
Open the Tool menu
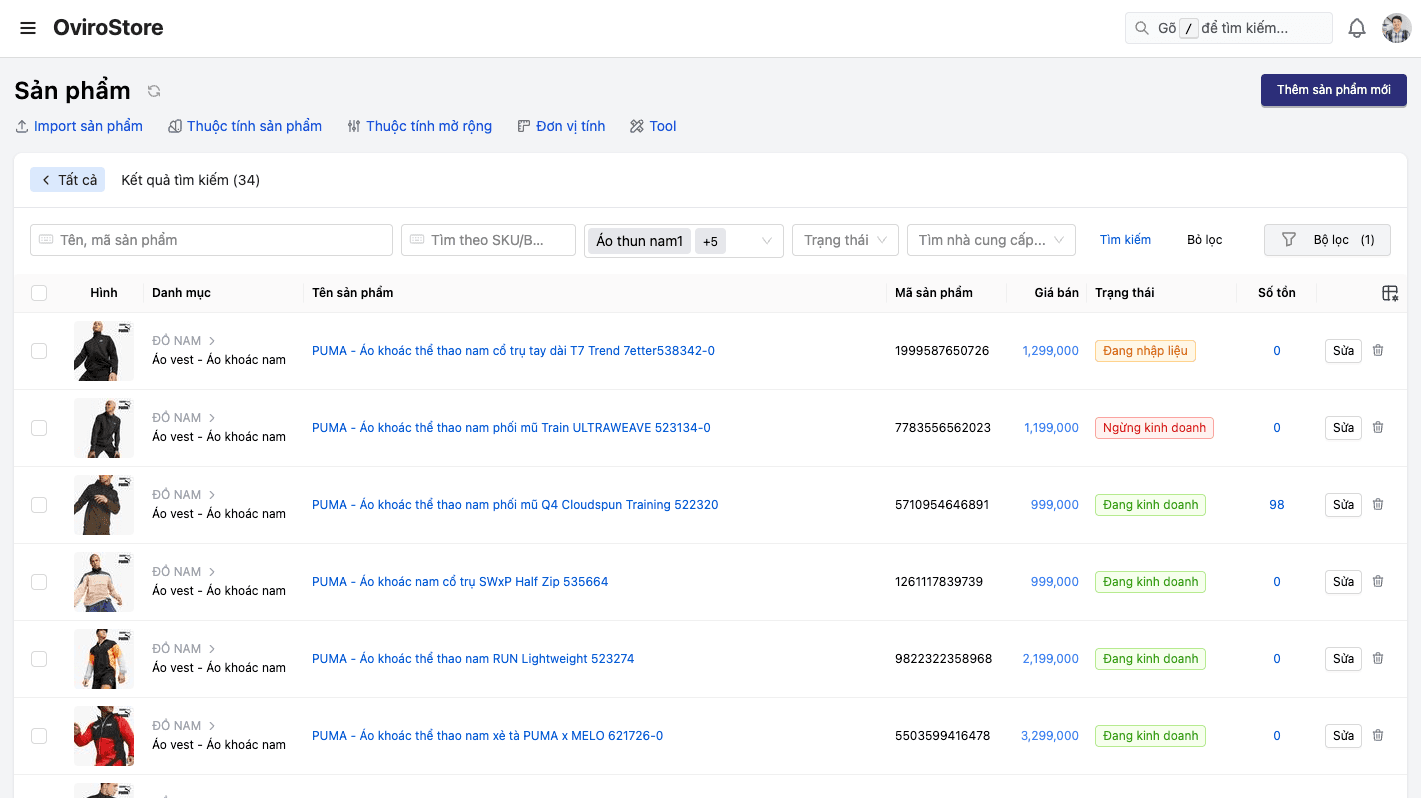(653, 126)
